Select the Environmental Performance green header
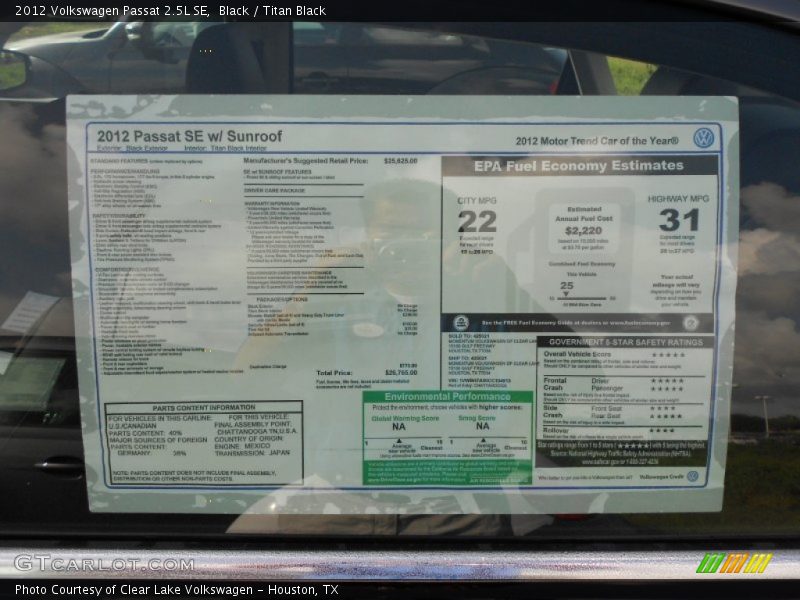The height and width of the screenshot is (600, 800). (447, 397)
